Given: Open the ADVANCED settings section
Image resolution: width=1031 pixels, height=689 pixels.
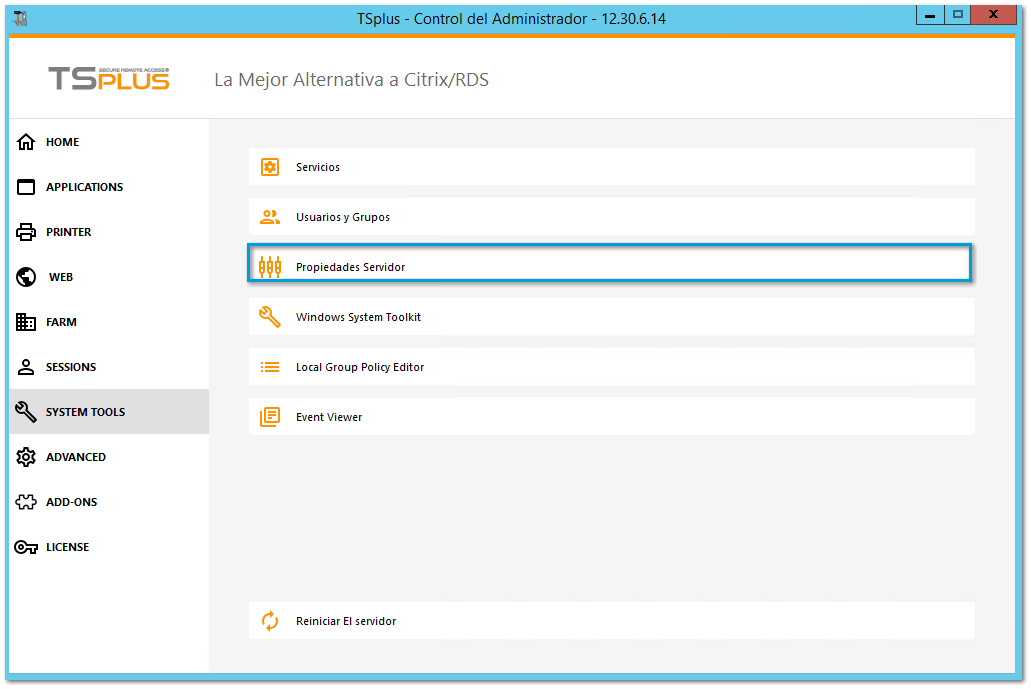Looking at the screenshot, I should click(x=109, y=457).
